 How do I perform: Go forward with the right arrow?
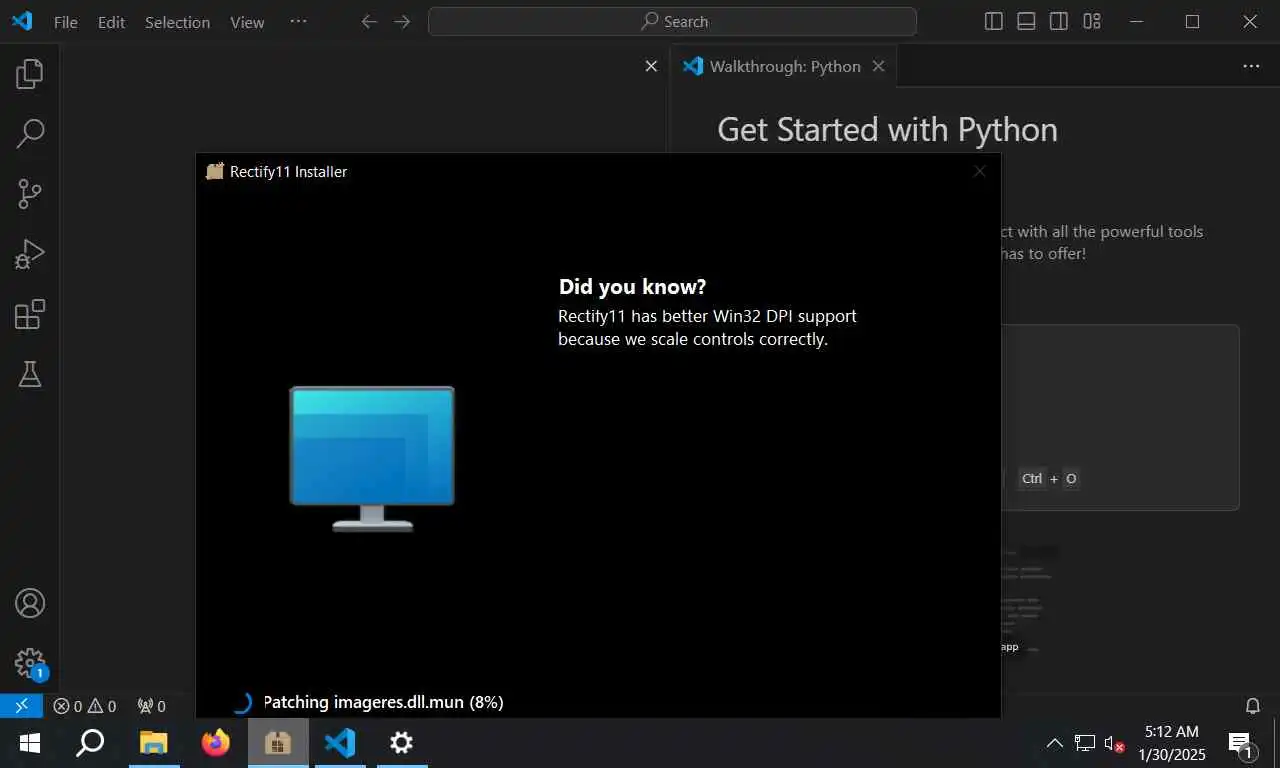(402, 21)
